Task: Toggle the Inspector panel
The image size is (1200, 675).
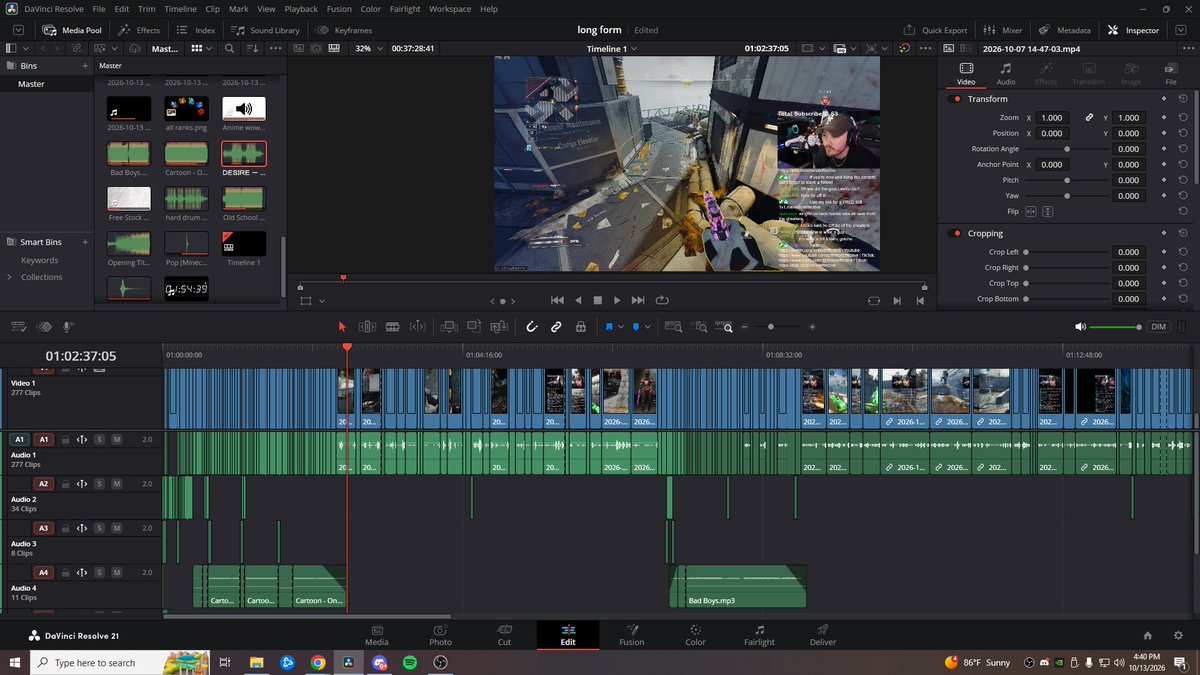Action: [1133, 30]
